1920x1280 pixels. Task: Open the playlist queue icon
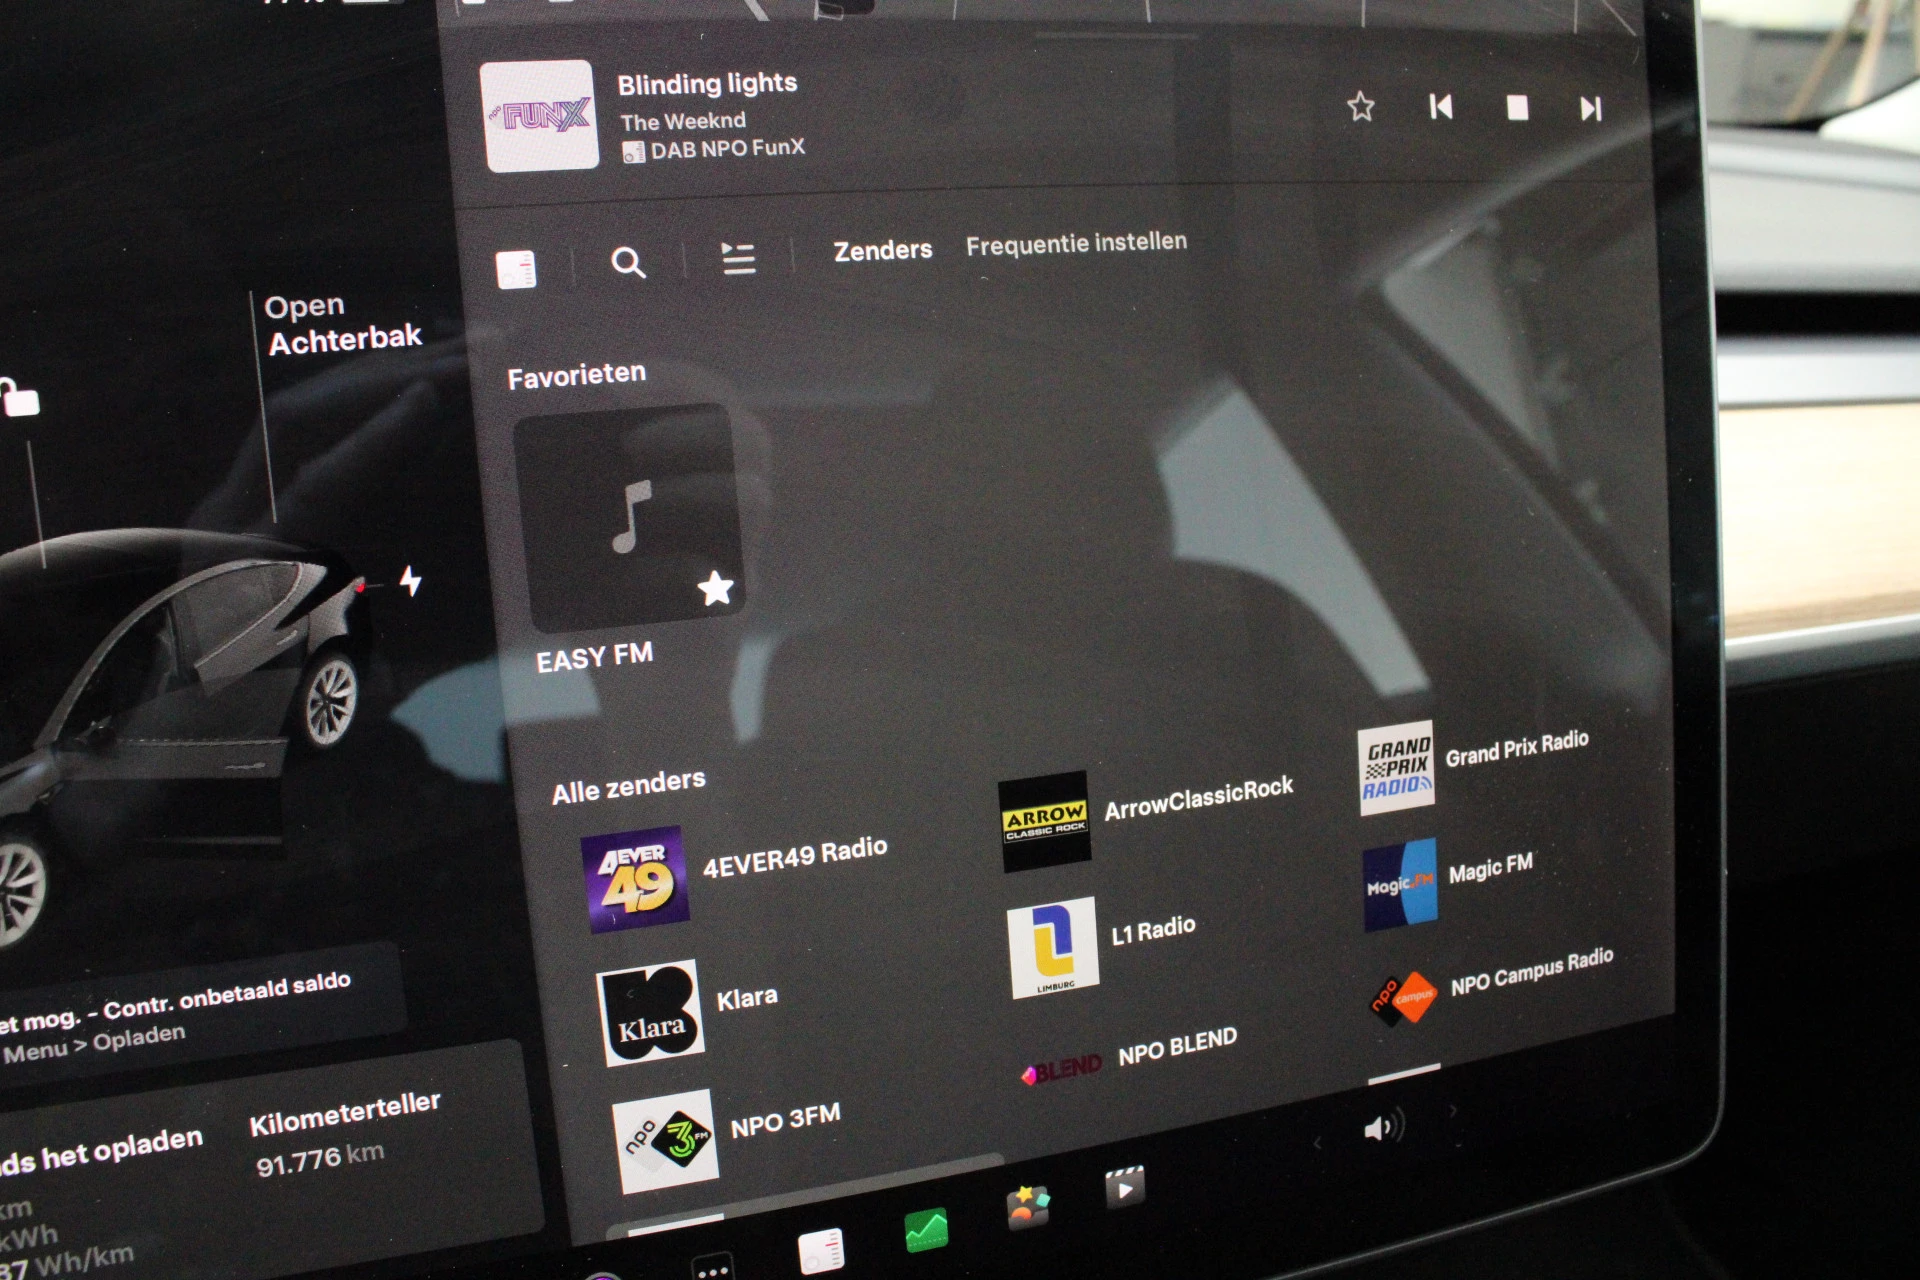point(738,258)
